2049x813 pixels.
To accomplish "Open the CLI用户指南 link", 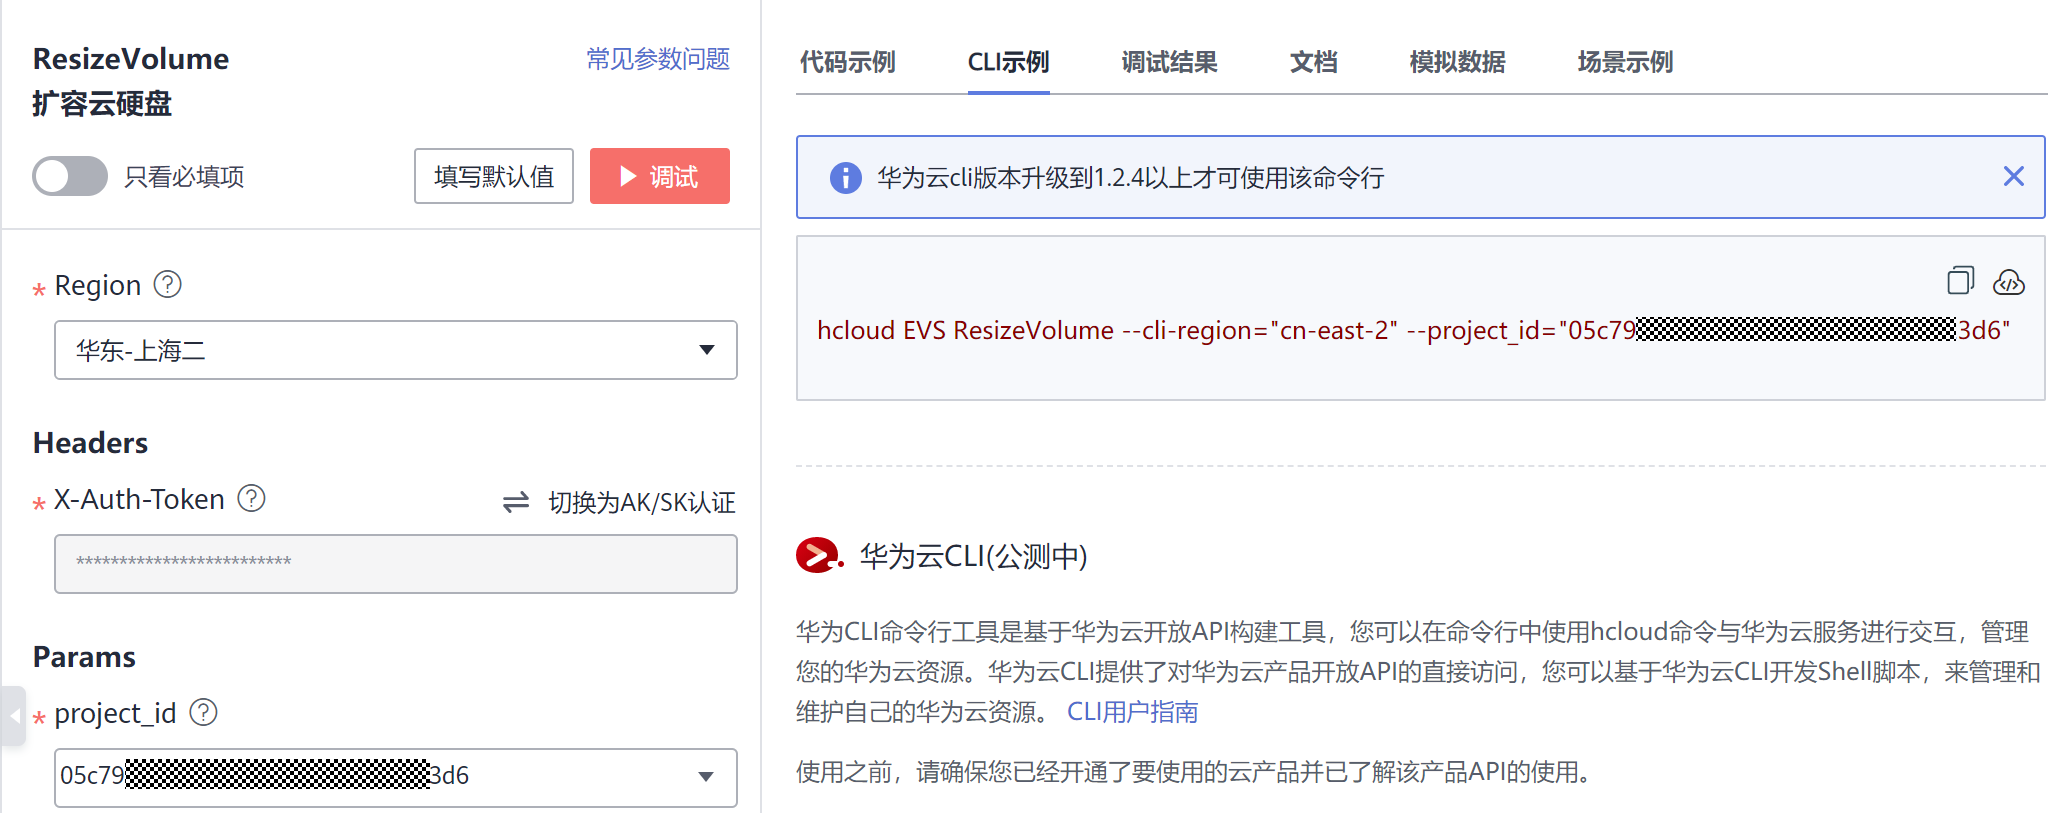I will point(1132,712).
